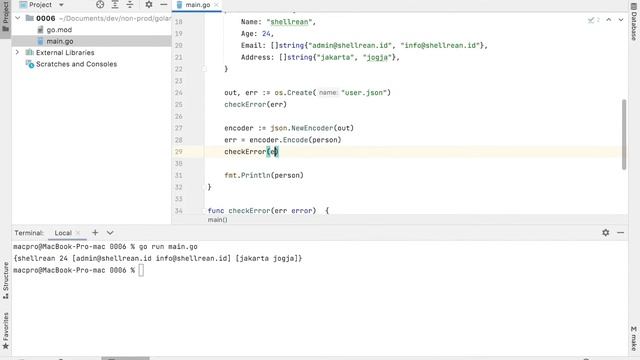Image resolution: width=640 pixels, height=360 pixels.
Task: Click the Scratches and Consoles icon
Action: coord(30,64)
